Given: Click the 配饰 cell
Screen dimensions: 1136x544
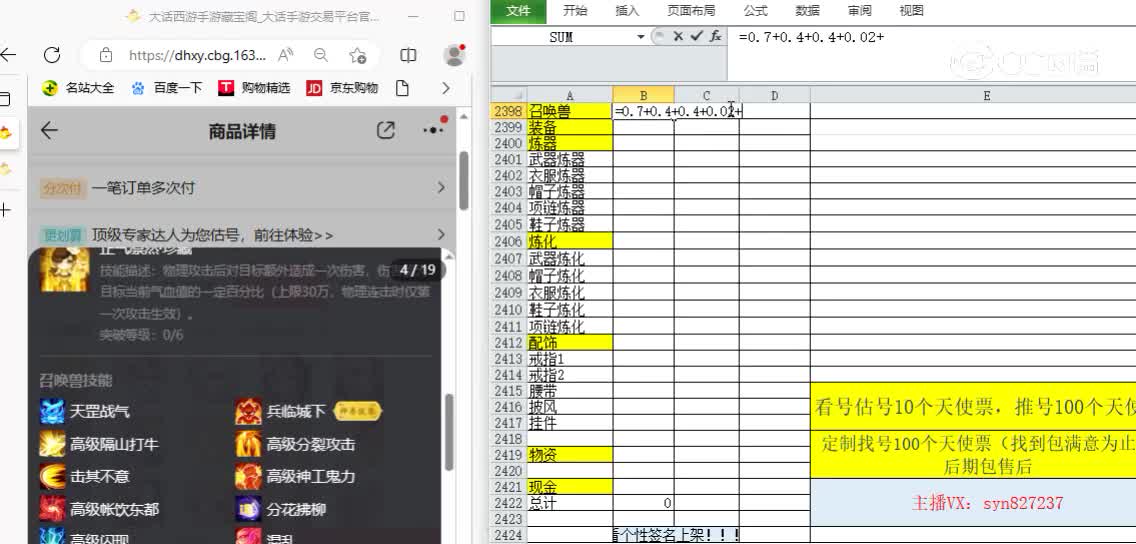Looking at the screenshot, I should click(x=569, y=342).
